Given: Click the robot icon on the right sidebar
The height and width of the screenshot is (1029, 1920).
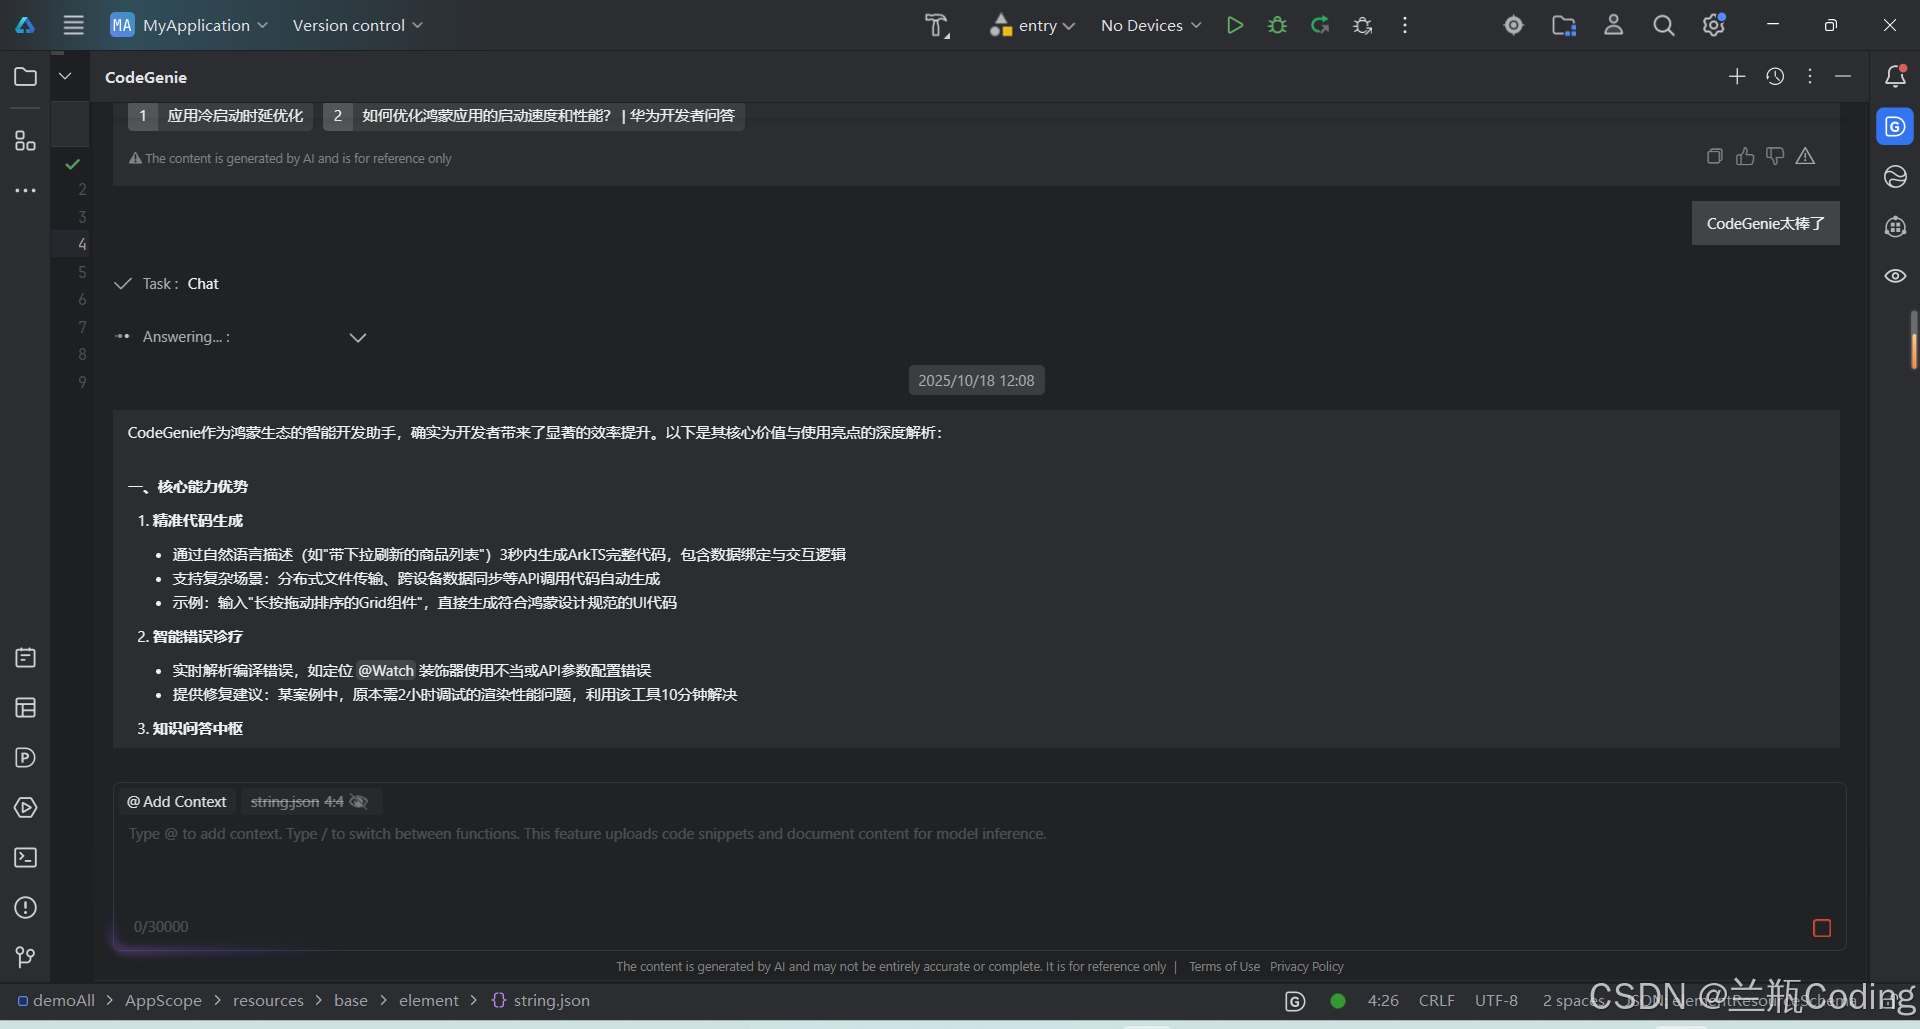Looking at the screenshot, I should [x=1895, y=227].
